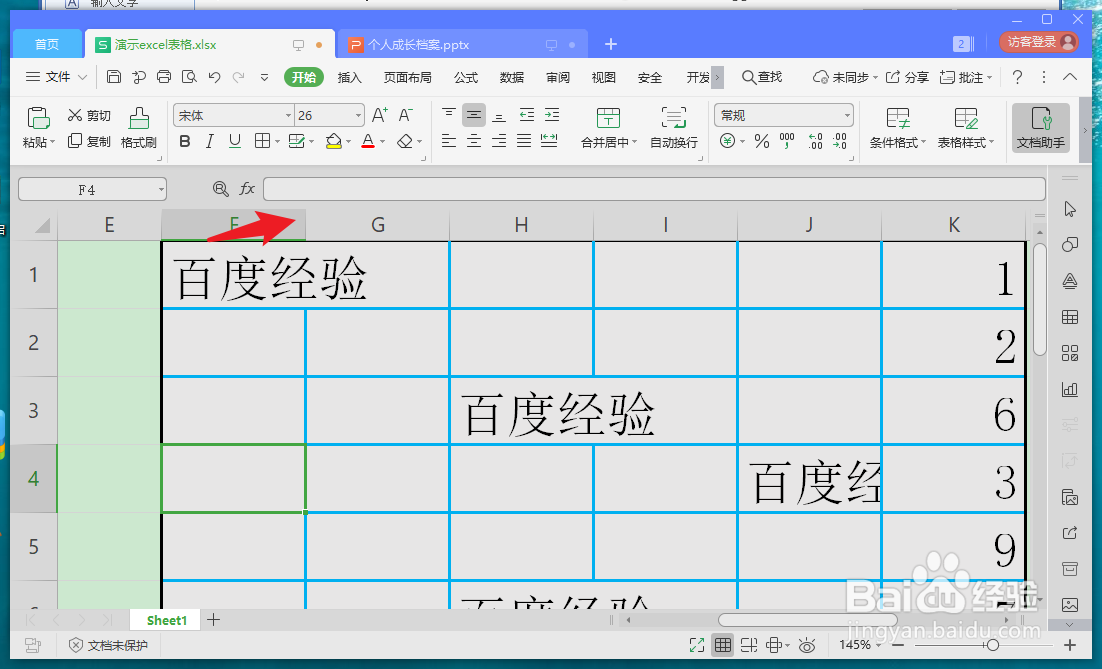Image resolution: width=1102 pixels, height=669 pixels.
Task: Click the 首页 home tab button
Action: pyautogui.click(x=47, y=44)
